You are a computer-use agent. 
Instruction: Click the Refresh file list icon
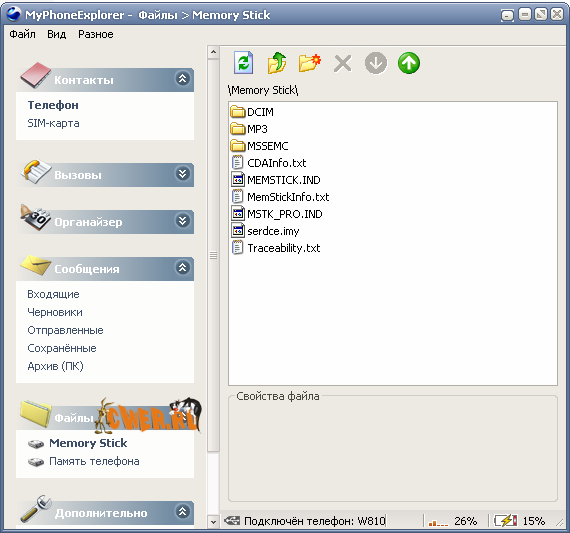(x=243, y=63)
